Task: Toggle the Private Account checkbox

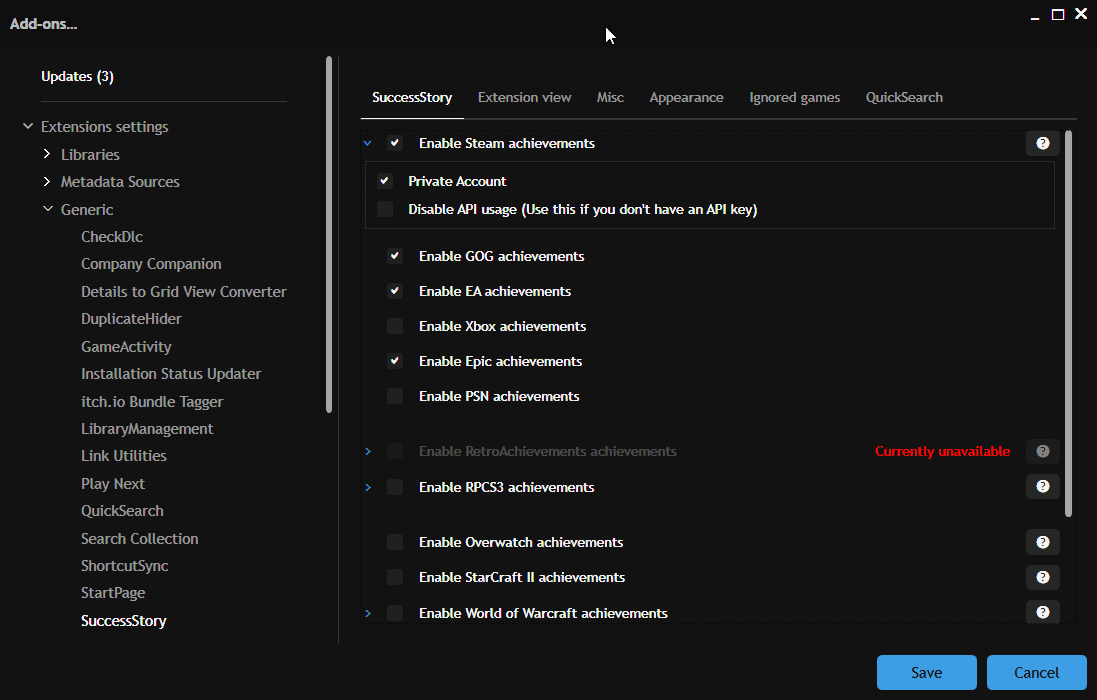Action: coord(385,181)
